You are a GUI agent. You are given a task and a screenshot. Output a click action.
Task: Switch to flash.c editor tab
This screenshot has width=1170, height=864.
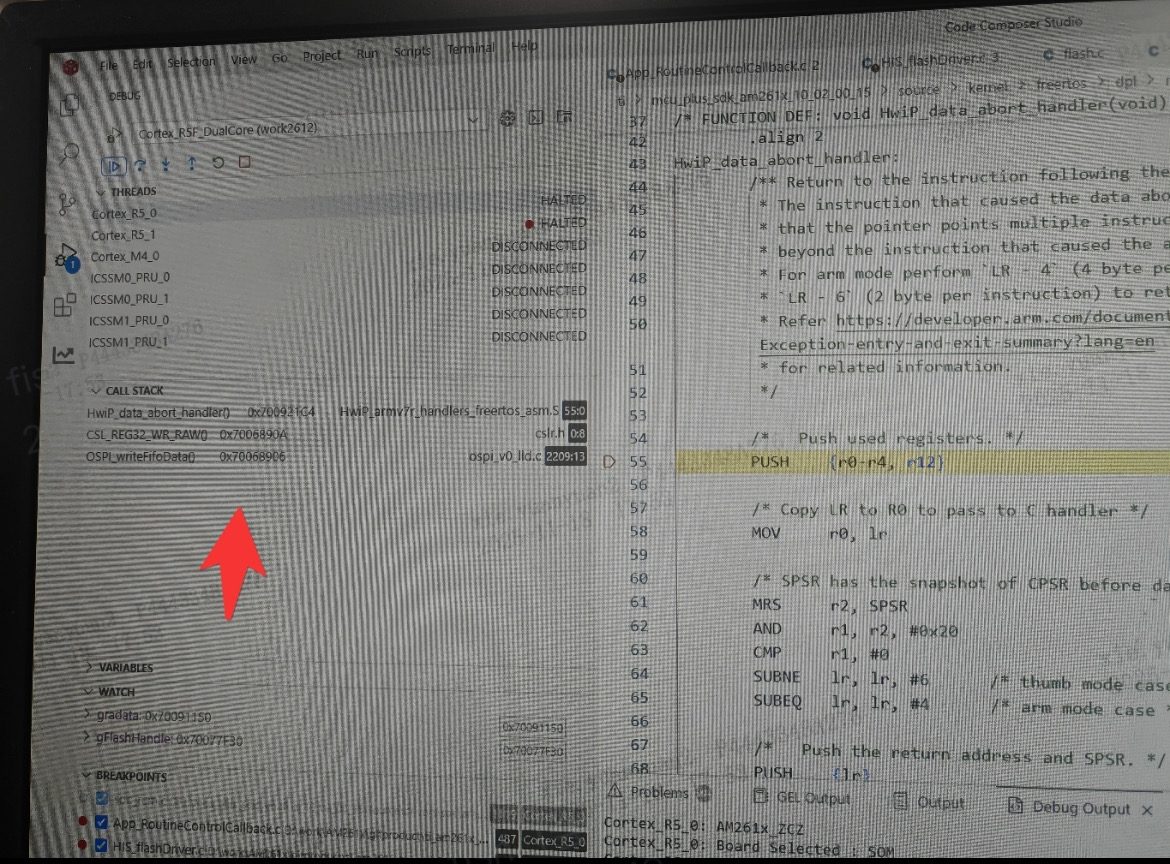pyautogui.click(x=1074, y=54)
